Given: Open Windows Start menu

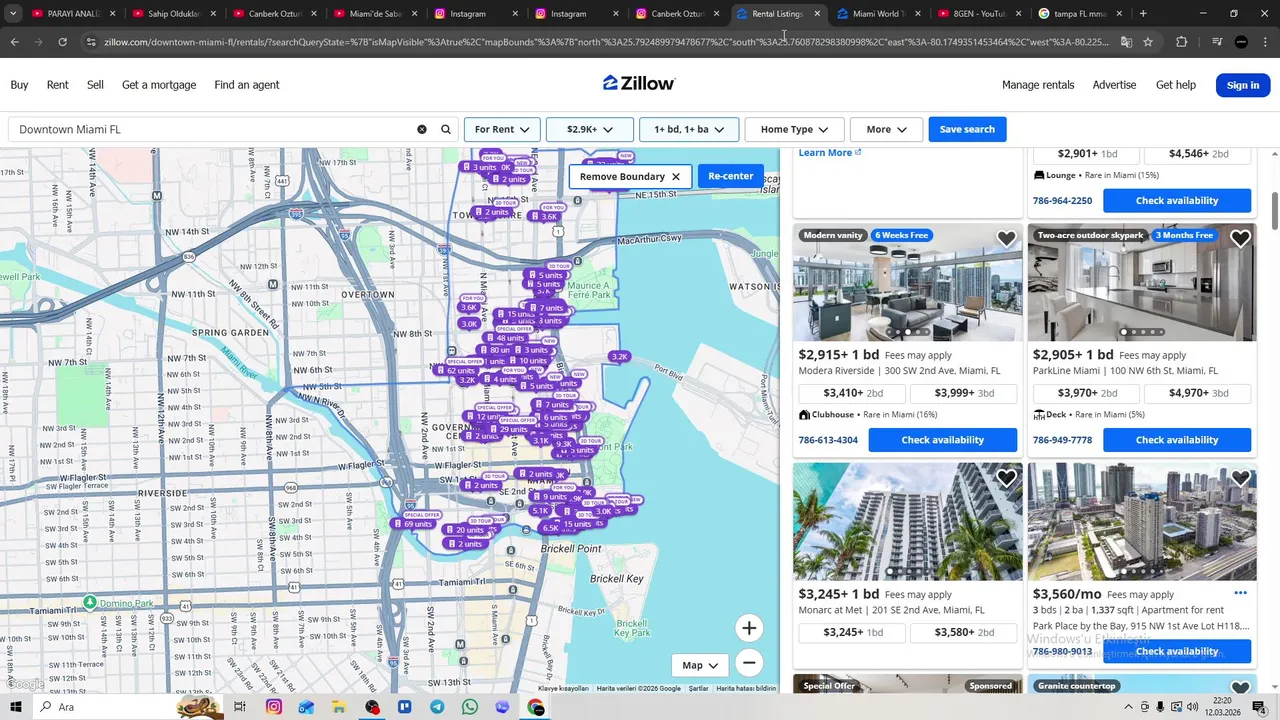Looking at the screenshot, I should point(15,707).
